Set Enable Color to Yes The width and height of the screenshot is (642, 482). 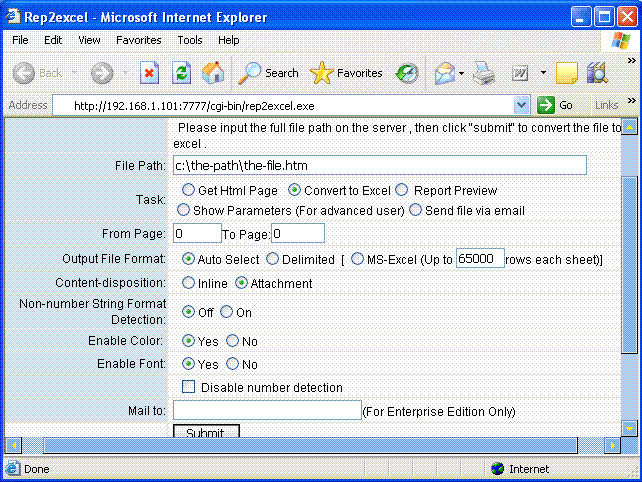tap(188, 340)
